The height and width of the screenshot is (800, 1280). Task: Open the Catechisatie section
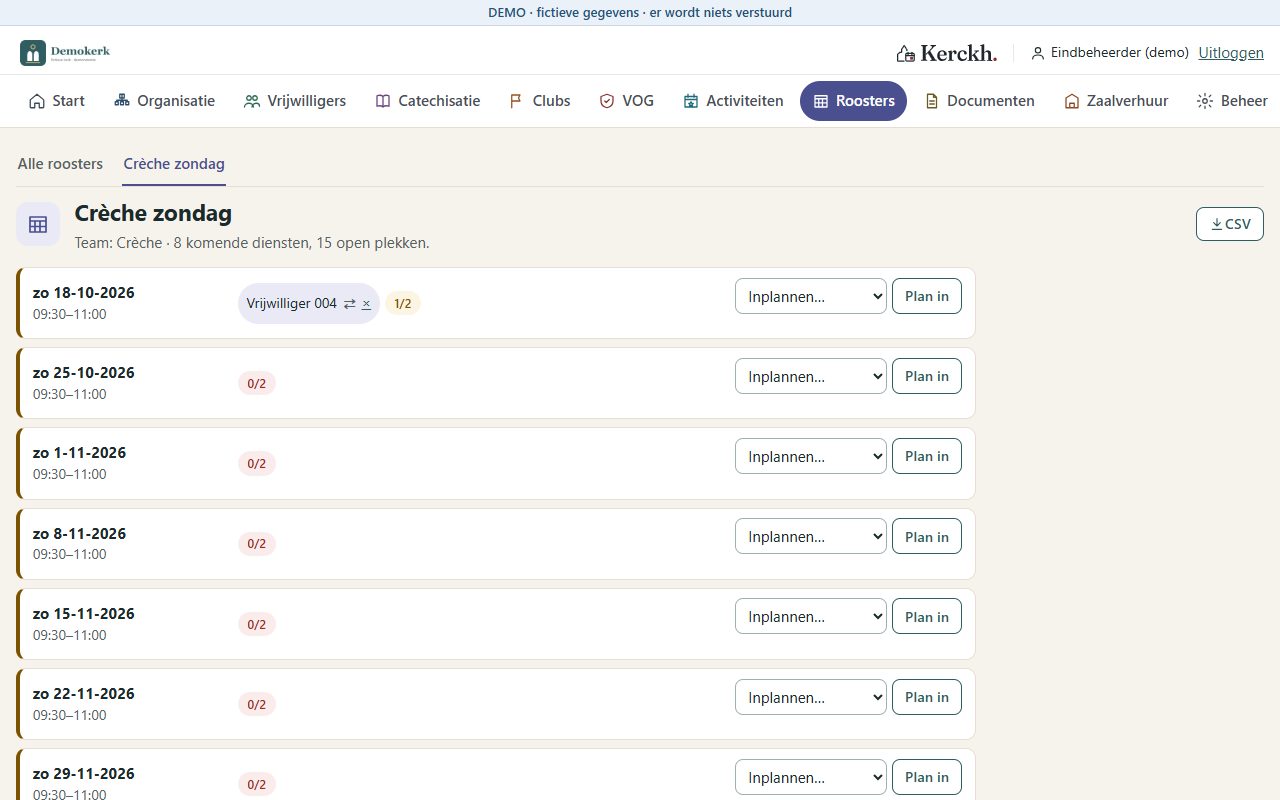point(427,101)
